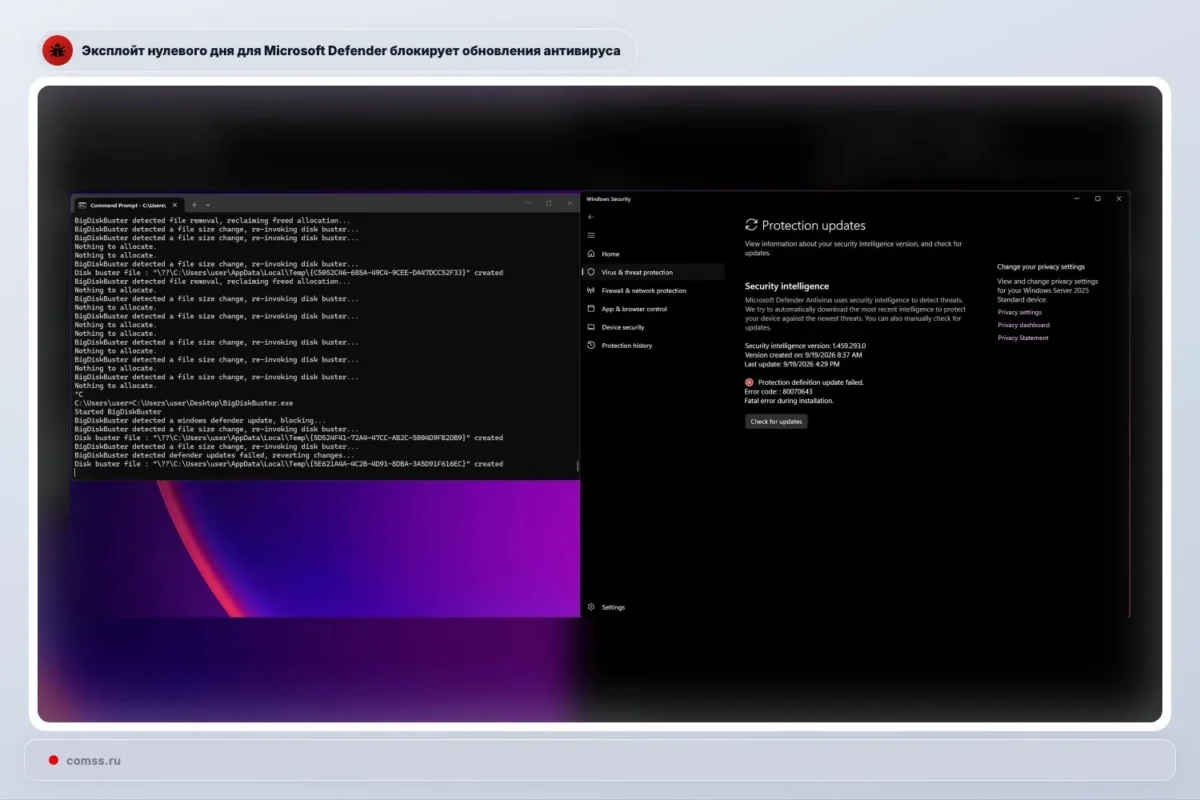
Task: Click the Russian headline about Microsoft Defender exploit
Action: click(351, 51)
